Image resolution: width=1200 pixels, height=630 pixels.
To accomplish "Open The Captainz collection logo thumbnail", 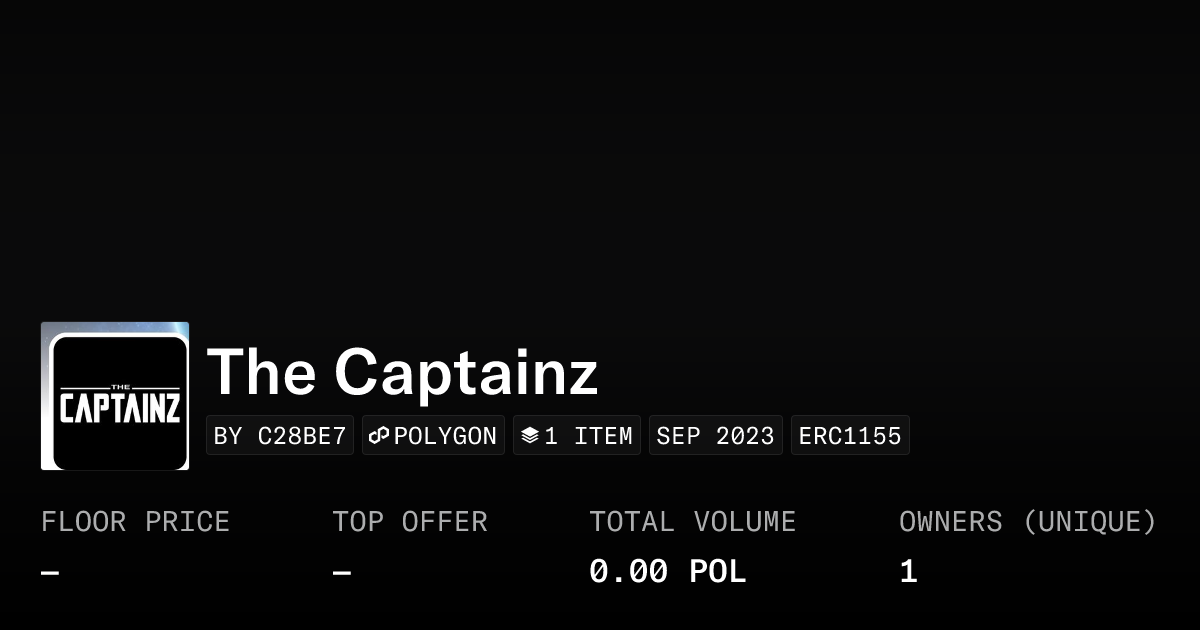I will tap(115, 396).
